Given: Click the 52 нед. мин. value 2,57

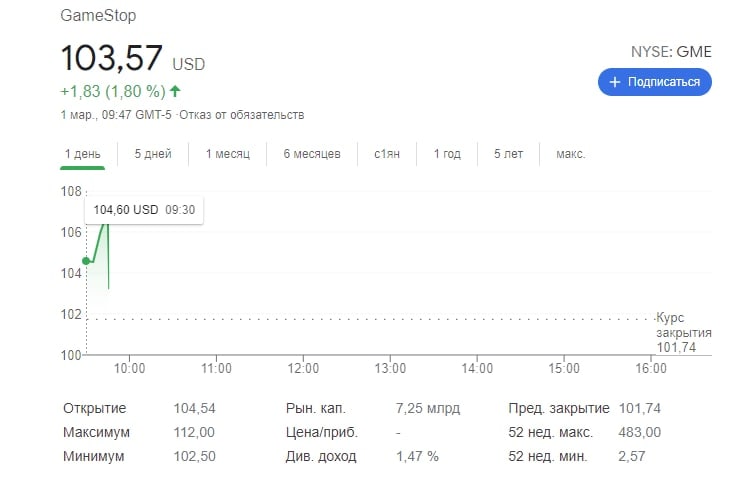Looking at the screenshot, I should (632, 456).
